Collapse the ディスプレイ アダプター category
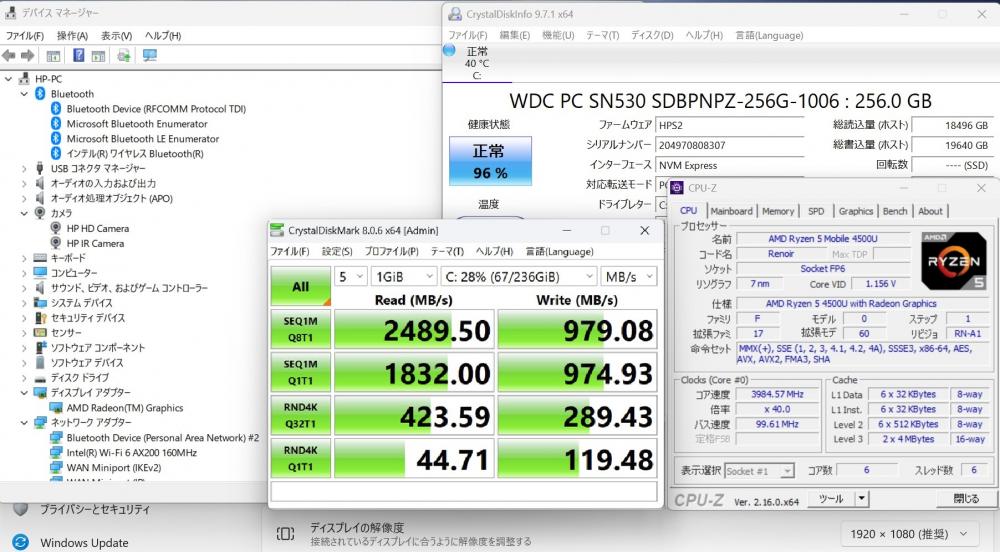This screenshot has height=552, width=1000. coord(24,393)
